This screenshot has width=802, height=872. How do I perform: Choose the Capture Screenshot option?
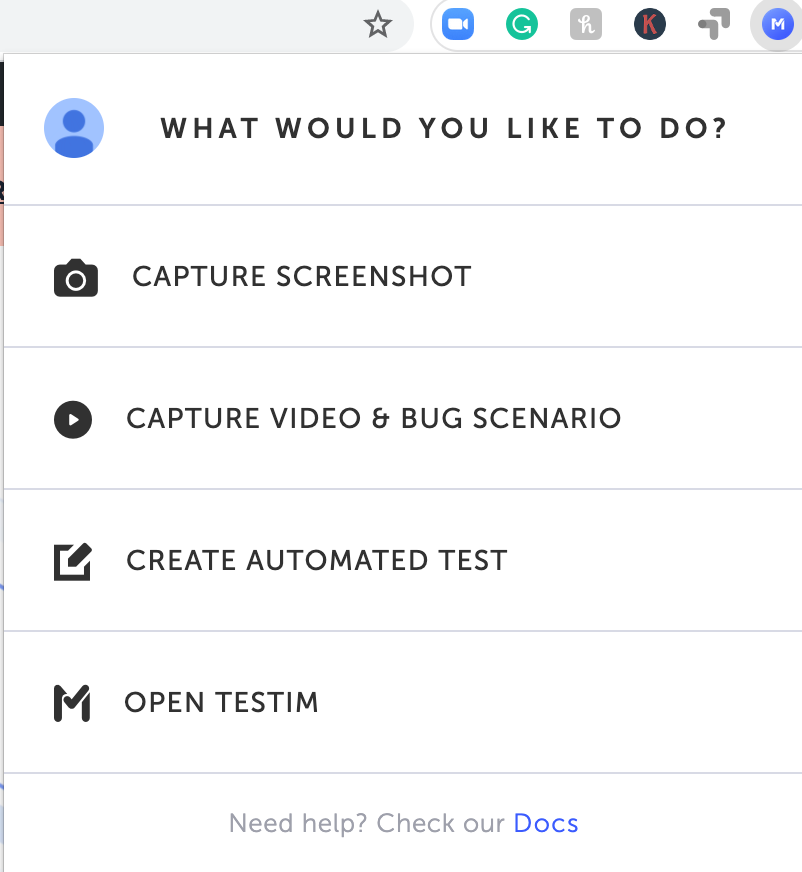[x=299, y=277]
